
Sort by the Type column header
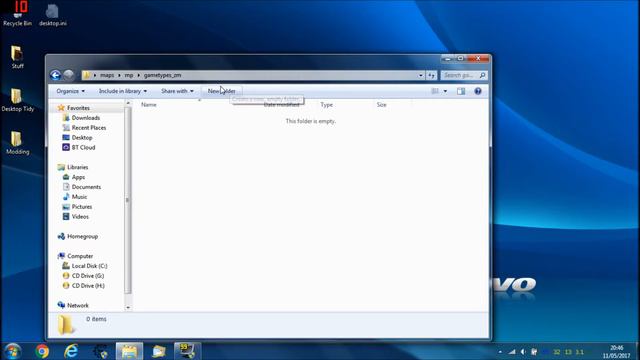point(327,105)
